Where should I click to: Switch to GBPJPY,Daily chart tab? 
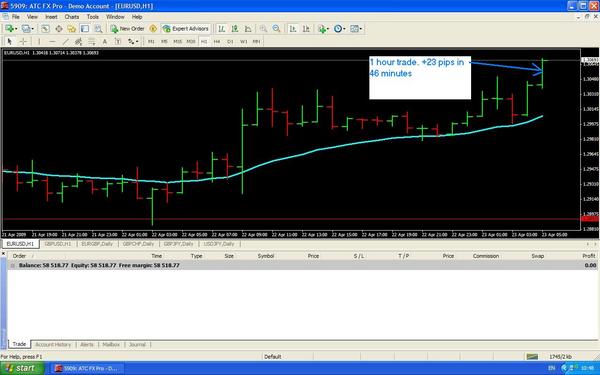178,244
